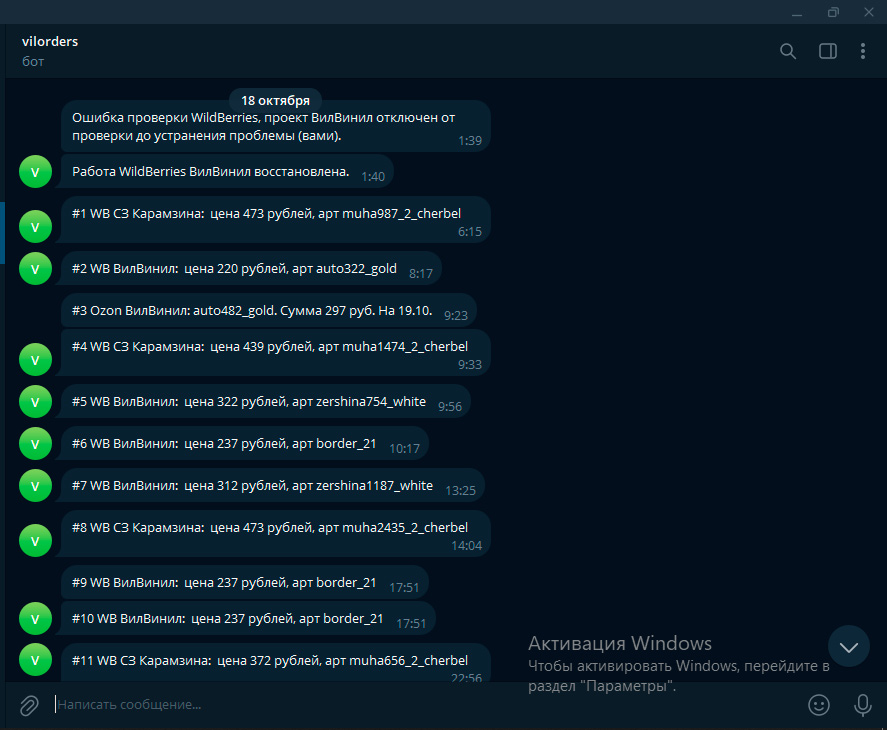Click timestamp 13:25 on message #7

pyautogui.click(x=460, y=491)
